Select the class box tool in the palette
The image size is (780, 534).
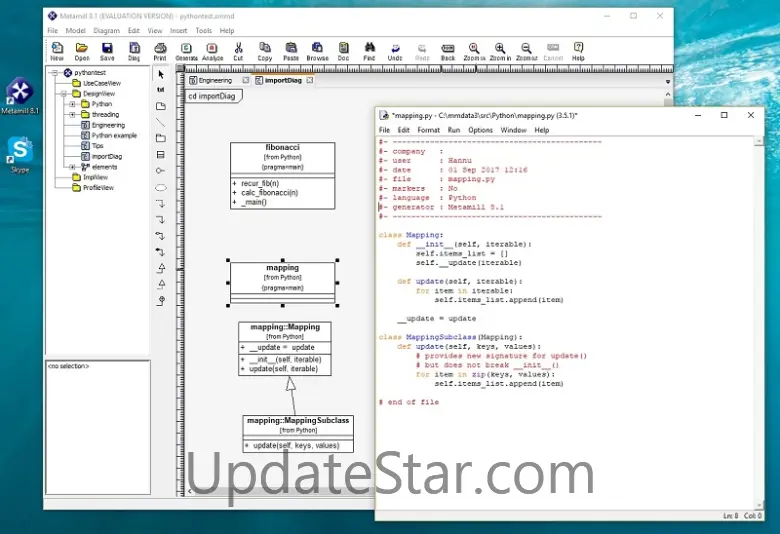[161, 155]
